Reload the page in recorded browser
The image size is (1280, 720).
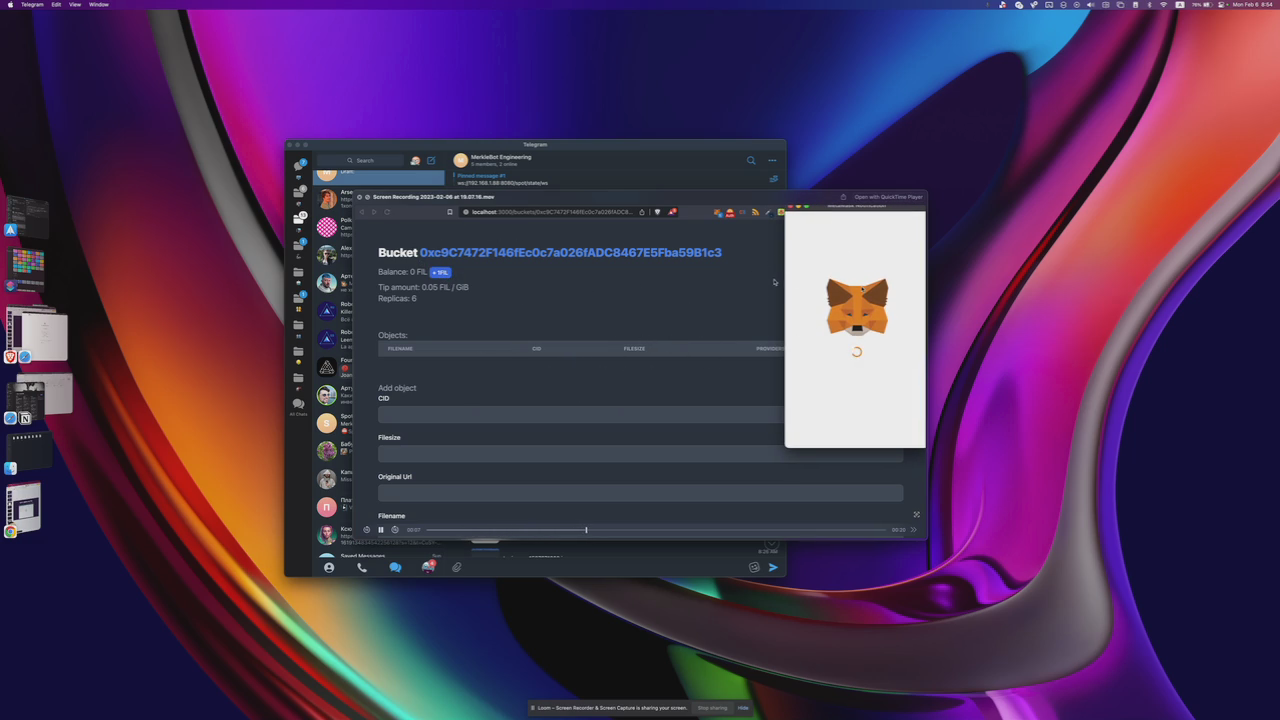click(x=387, y=212)
